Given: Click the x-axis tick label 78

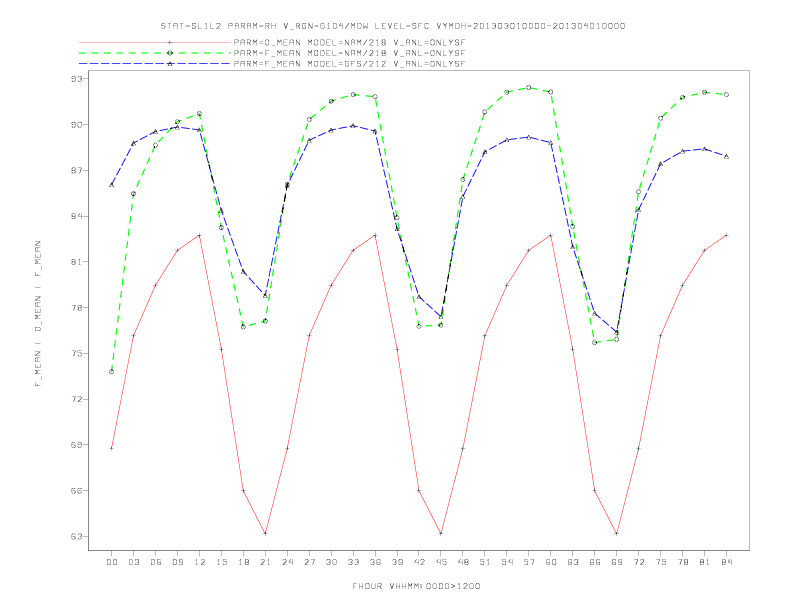Looking at the screenshot, I should pos(682,562).
